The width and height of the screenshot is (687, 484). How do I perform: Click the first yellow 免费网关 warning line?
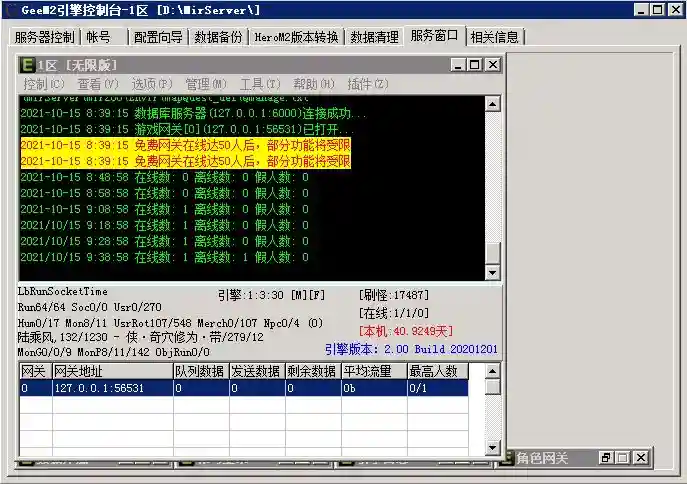coord(185,145)
